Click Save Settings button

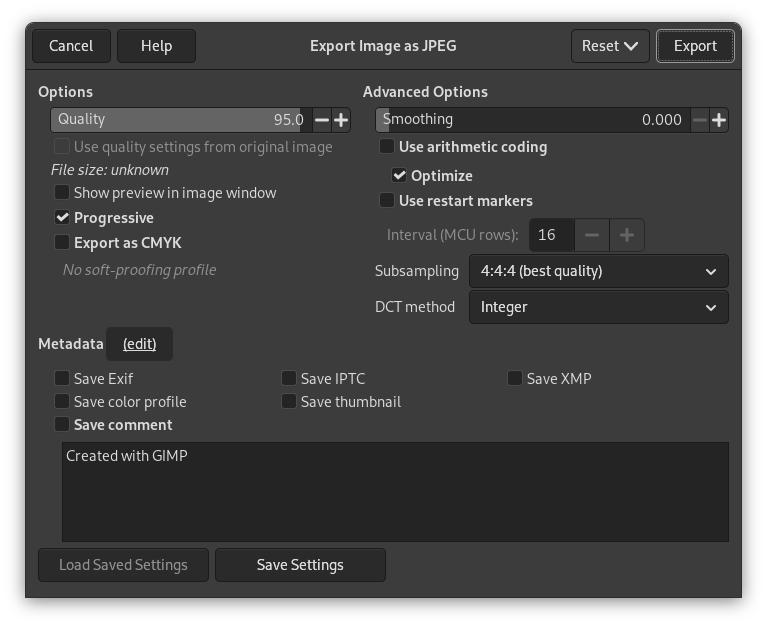point(300,565)
